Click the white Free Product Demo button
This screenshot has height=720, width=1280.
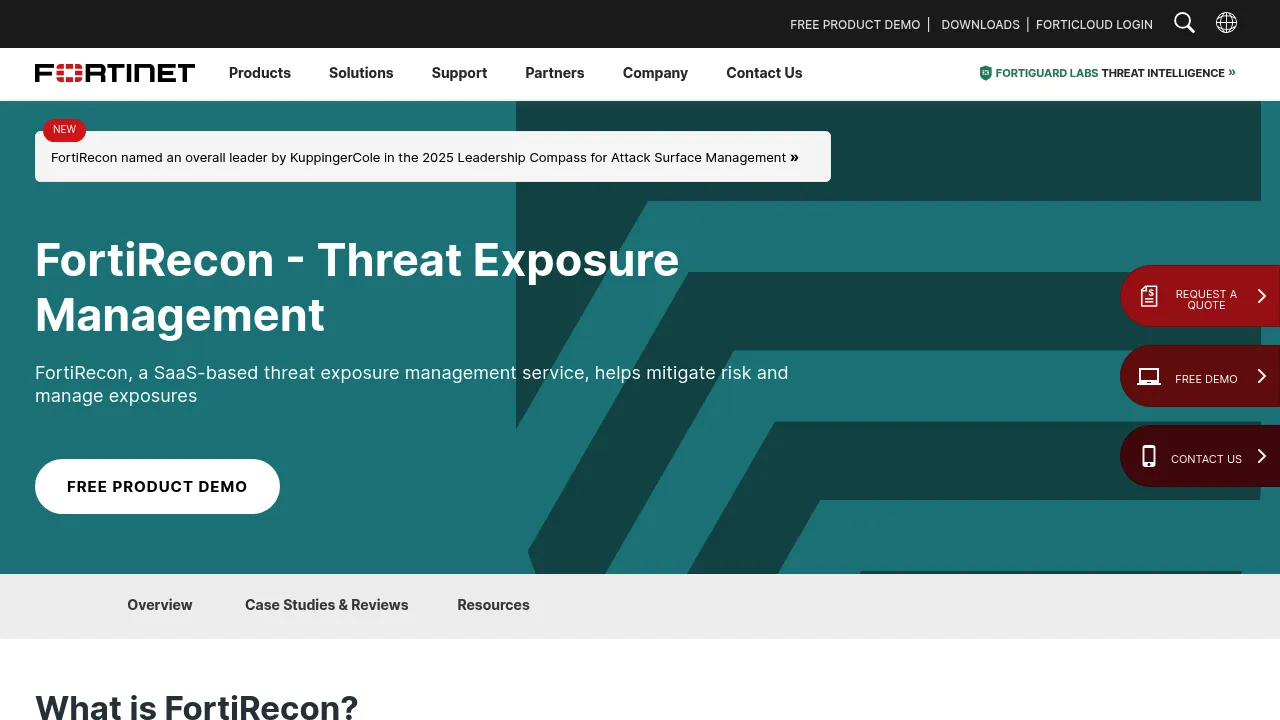[x=157, y=486]
